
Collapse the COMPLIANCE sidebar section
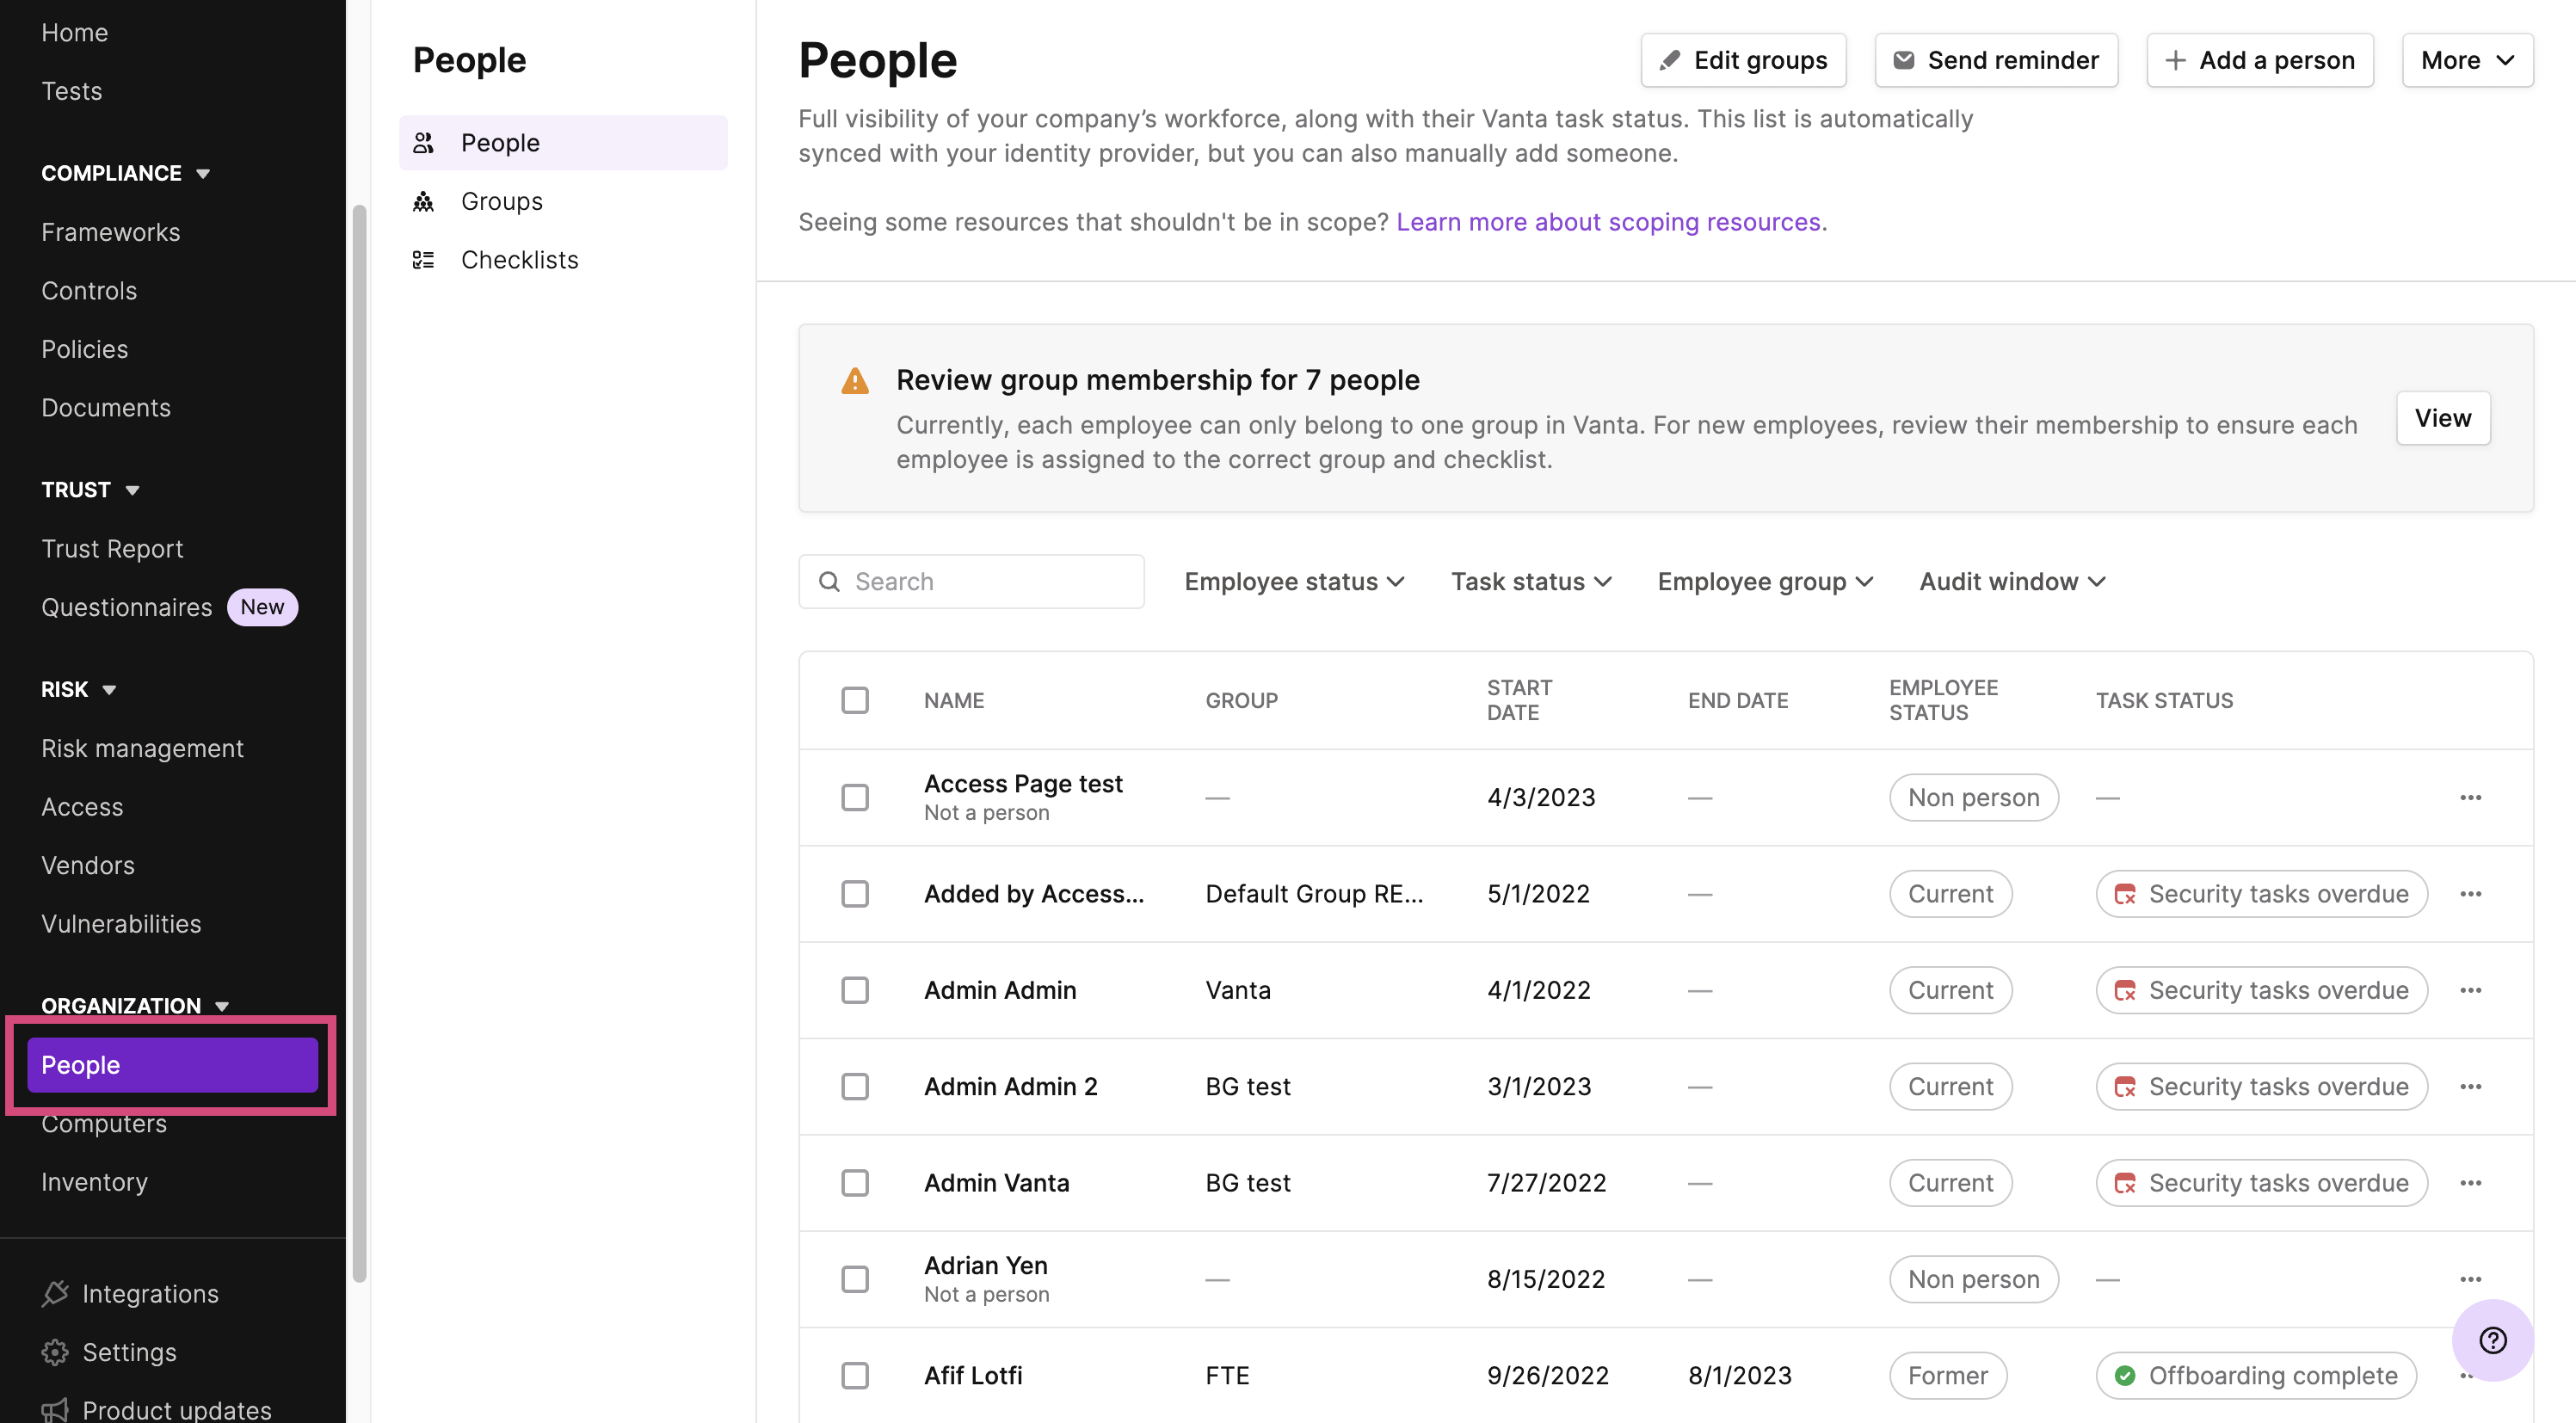click(x=125, y=173)
